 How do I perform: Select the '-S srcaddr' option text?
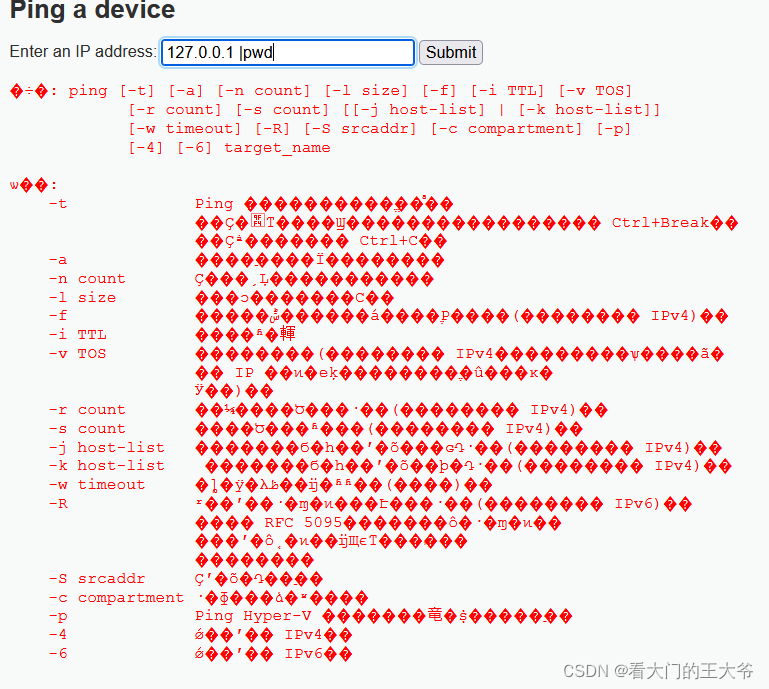click(x=97, y=579)
